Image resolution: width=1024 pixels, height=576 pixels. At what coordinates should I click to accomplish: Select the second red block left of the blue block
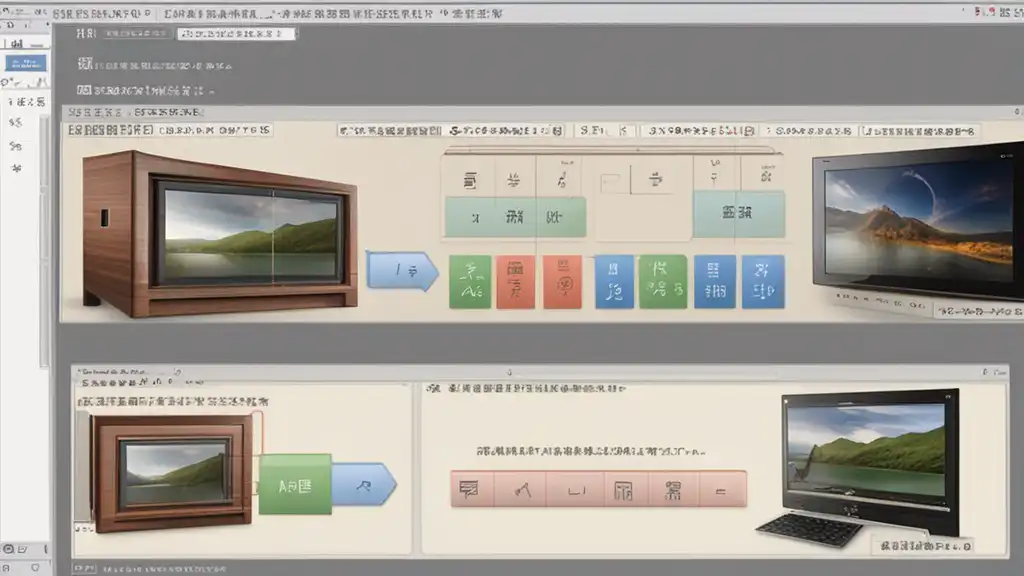click(562, 281)
